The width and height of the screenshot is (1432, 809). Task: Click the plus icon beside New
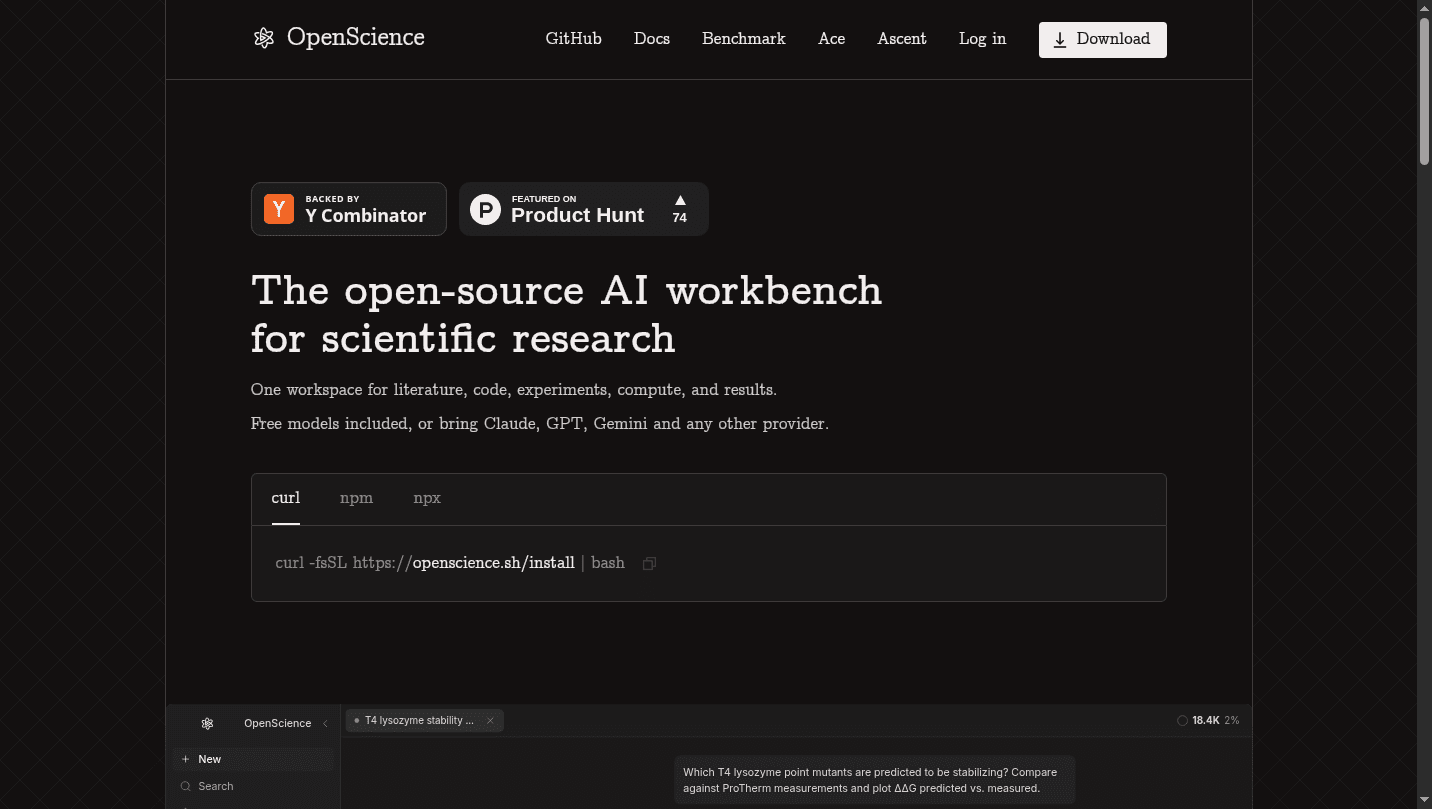point(185,759)
